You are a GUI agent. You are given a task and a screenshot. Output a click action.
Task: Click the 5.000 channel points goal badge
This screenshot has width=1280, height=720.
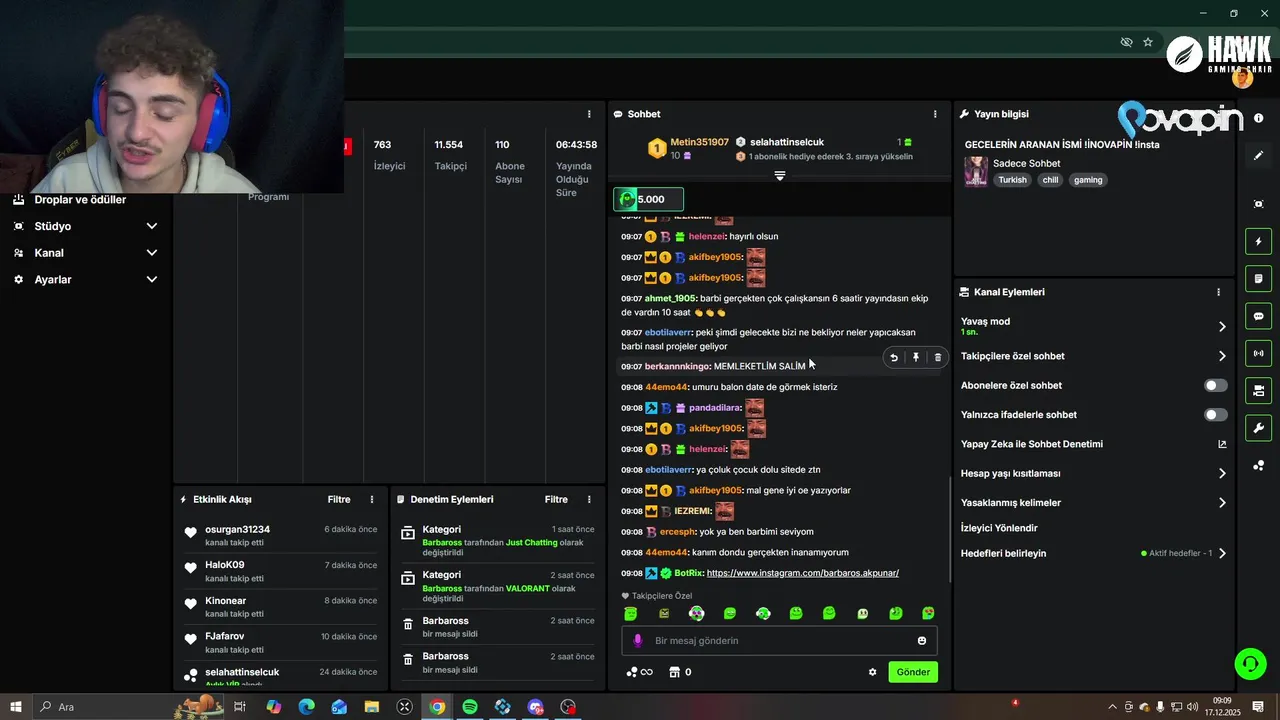[x=649, y=199]
